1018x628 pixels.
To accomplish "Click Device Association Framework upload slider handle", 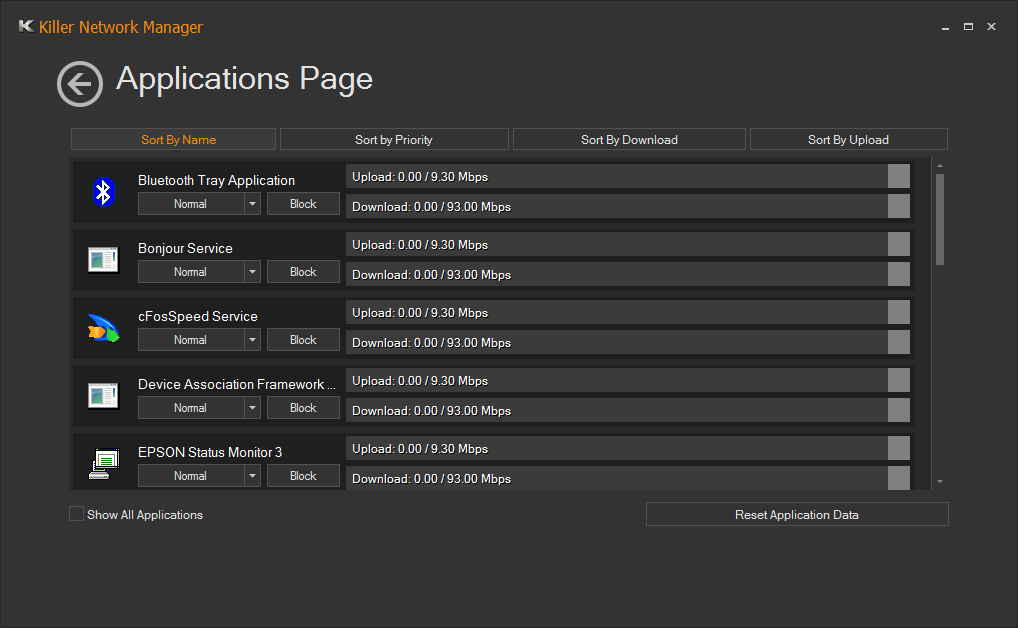I will (x=899, y=380).
